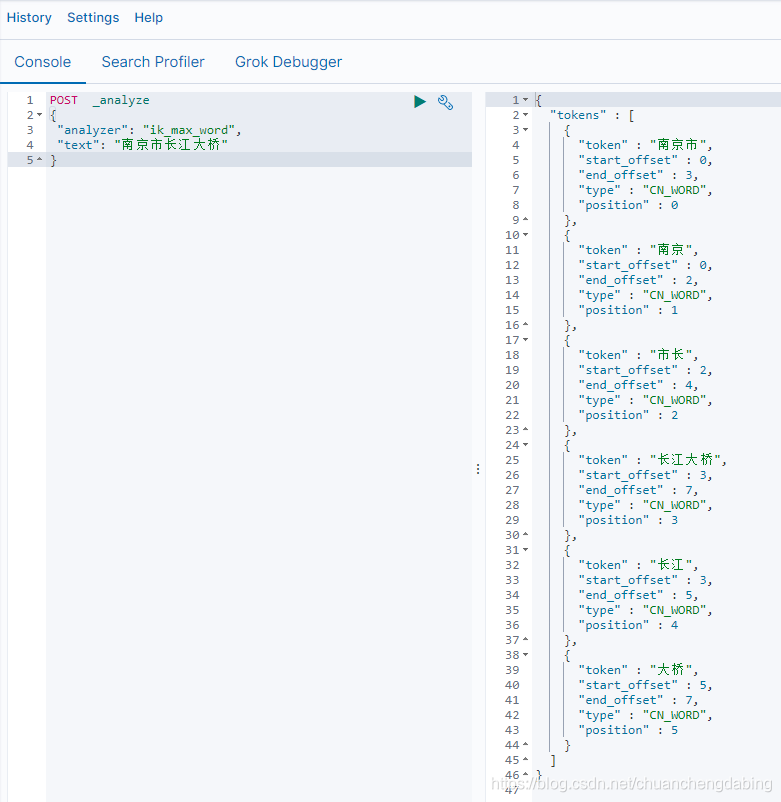The height and width of the screenshot is (802, 781).
Task: Collapse token object at response line 38
Action: 525,655
